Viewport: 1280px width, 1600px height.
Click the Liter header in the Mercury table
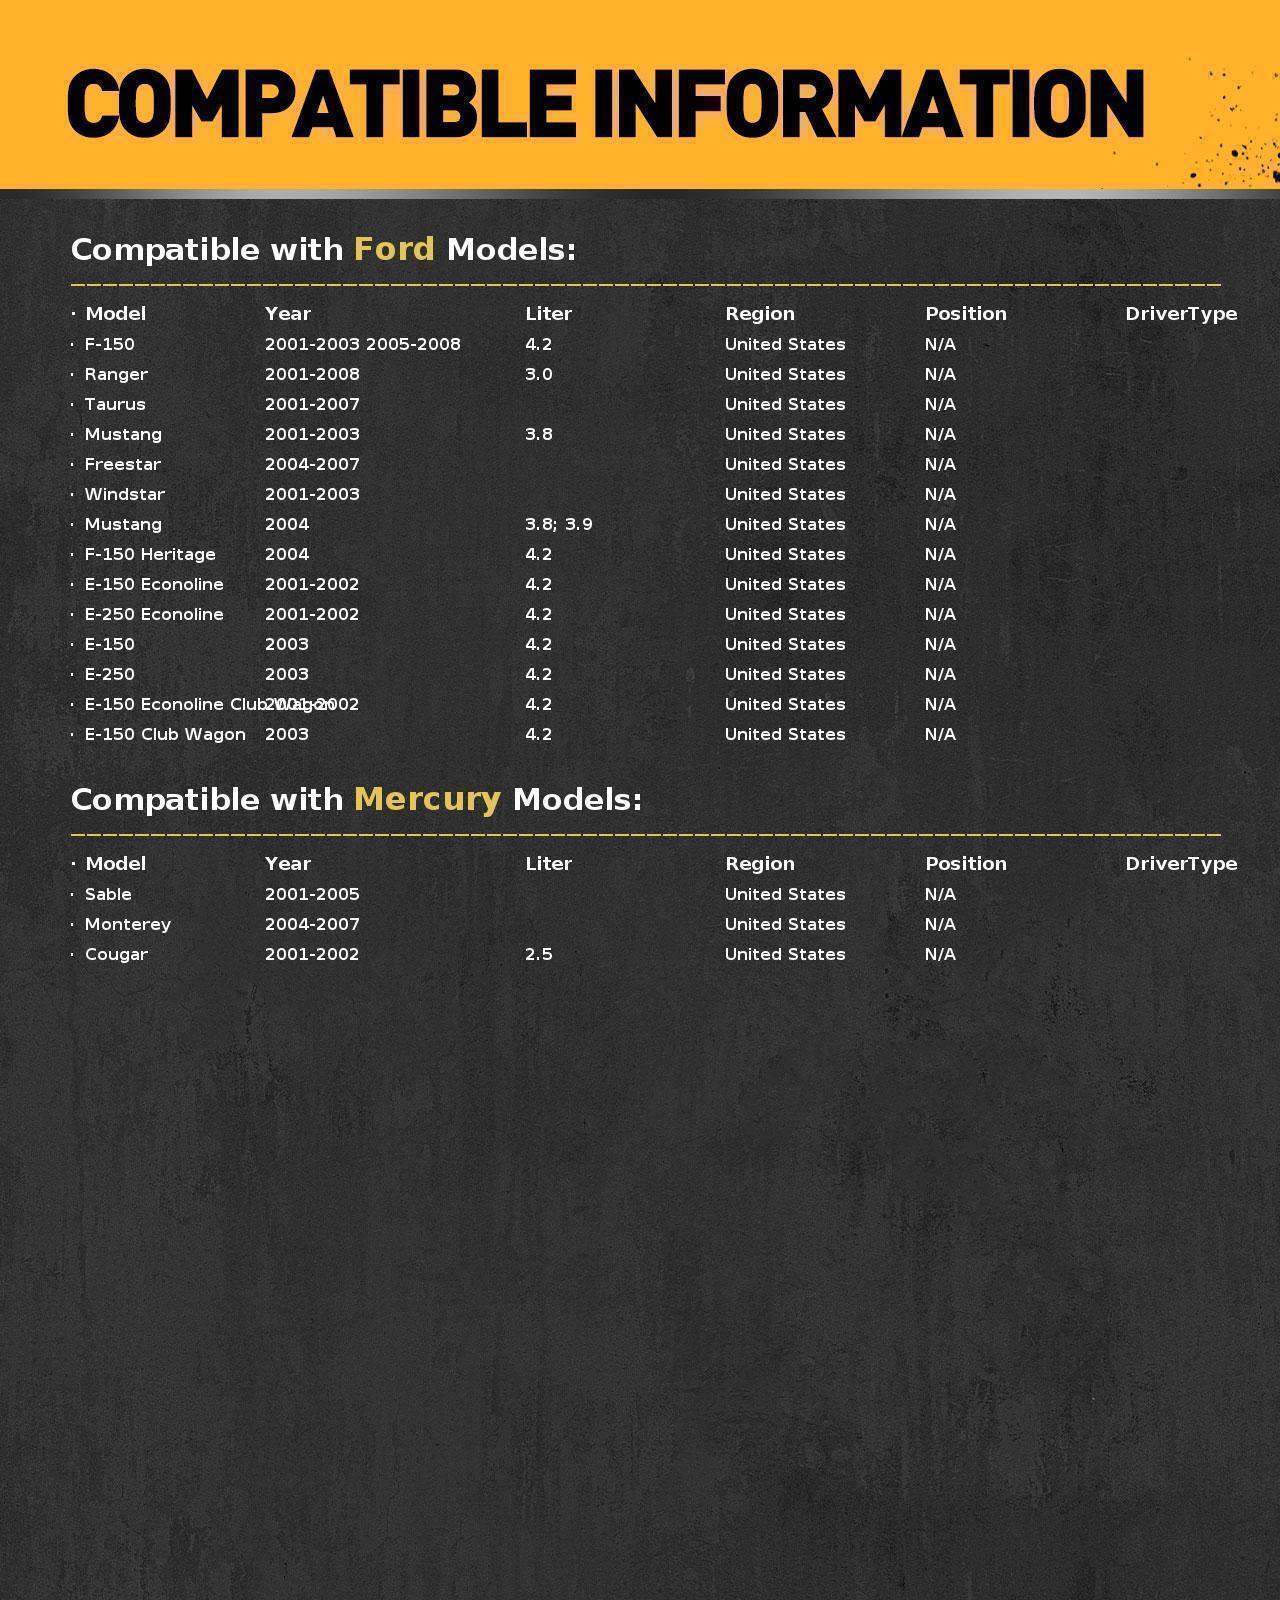[548, 864]
